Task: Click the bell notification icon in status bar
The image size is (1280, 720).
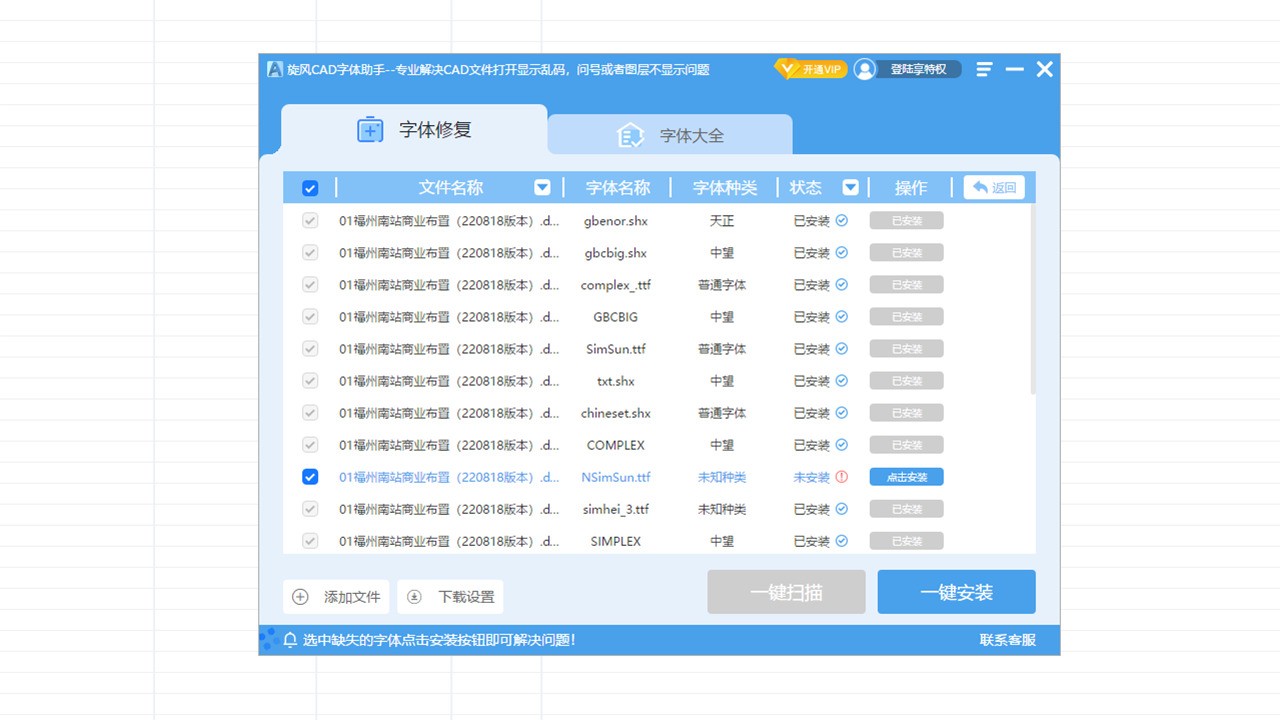Action: [290, 640]
